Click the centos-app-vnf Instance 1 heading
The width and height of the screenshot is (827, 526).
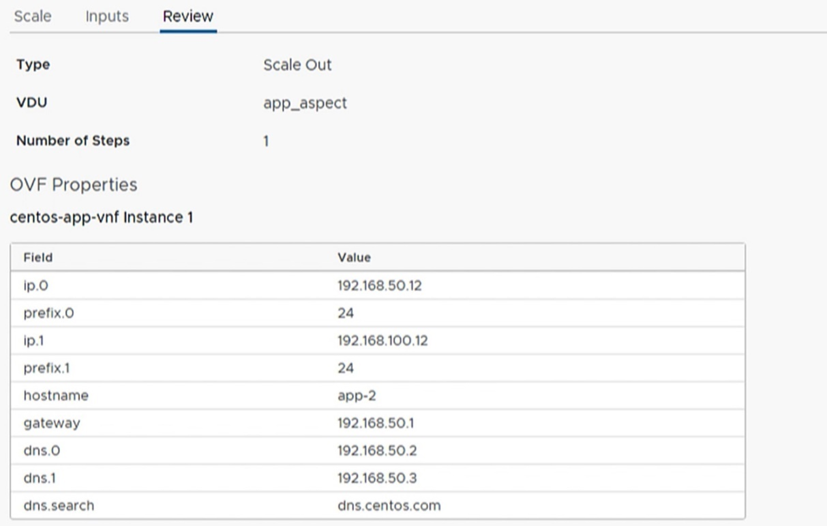pos(102,216)
